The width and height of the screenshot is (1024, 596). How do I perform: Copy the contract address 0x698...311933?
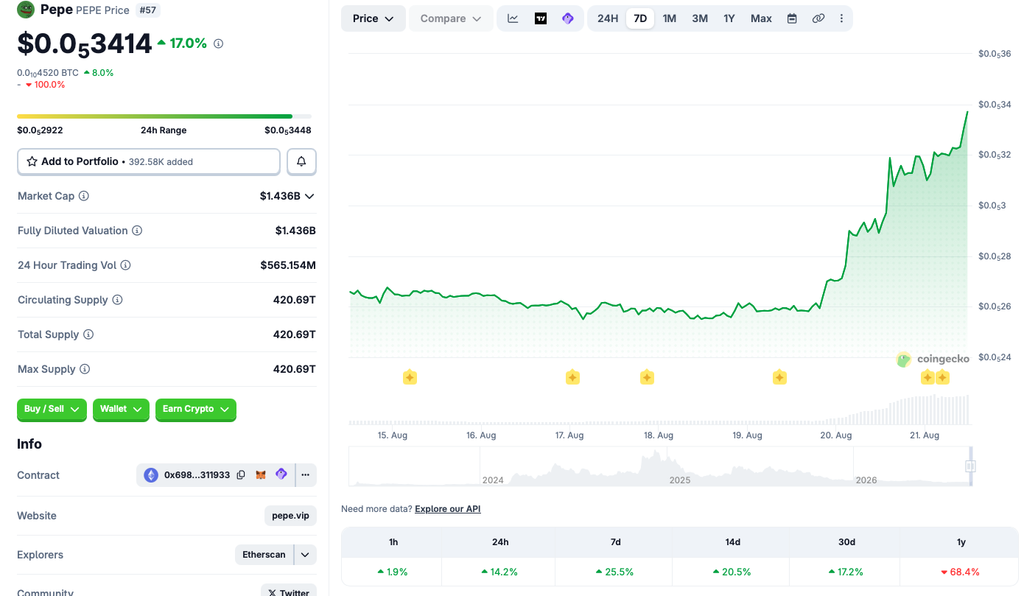pos(241,475)
